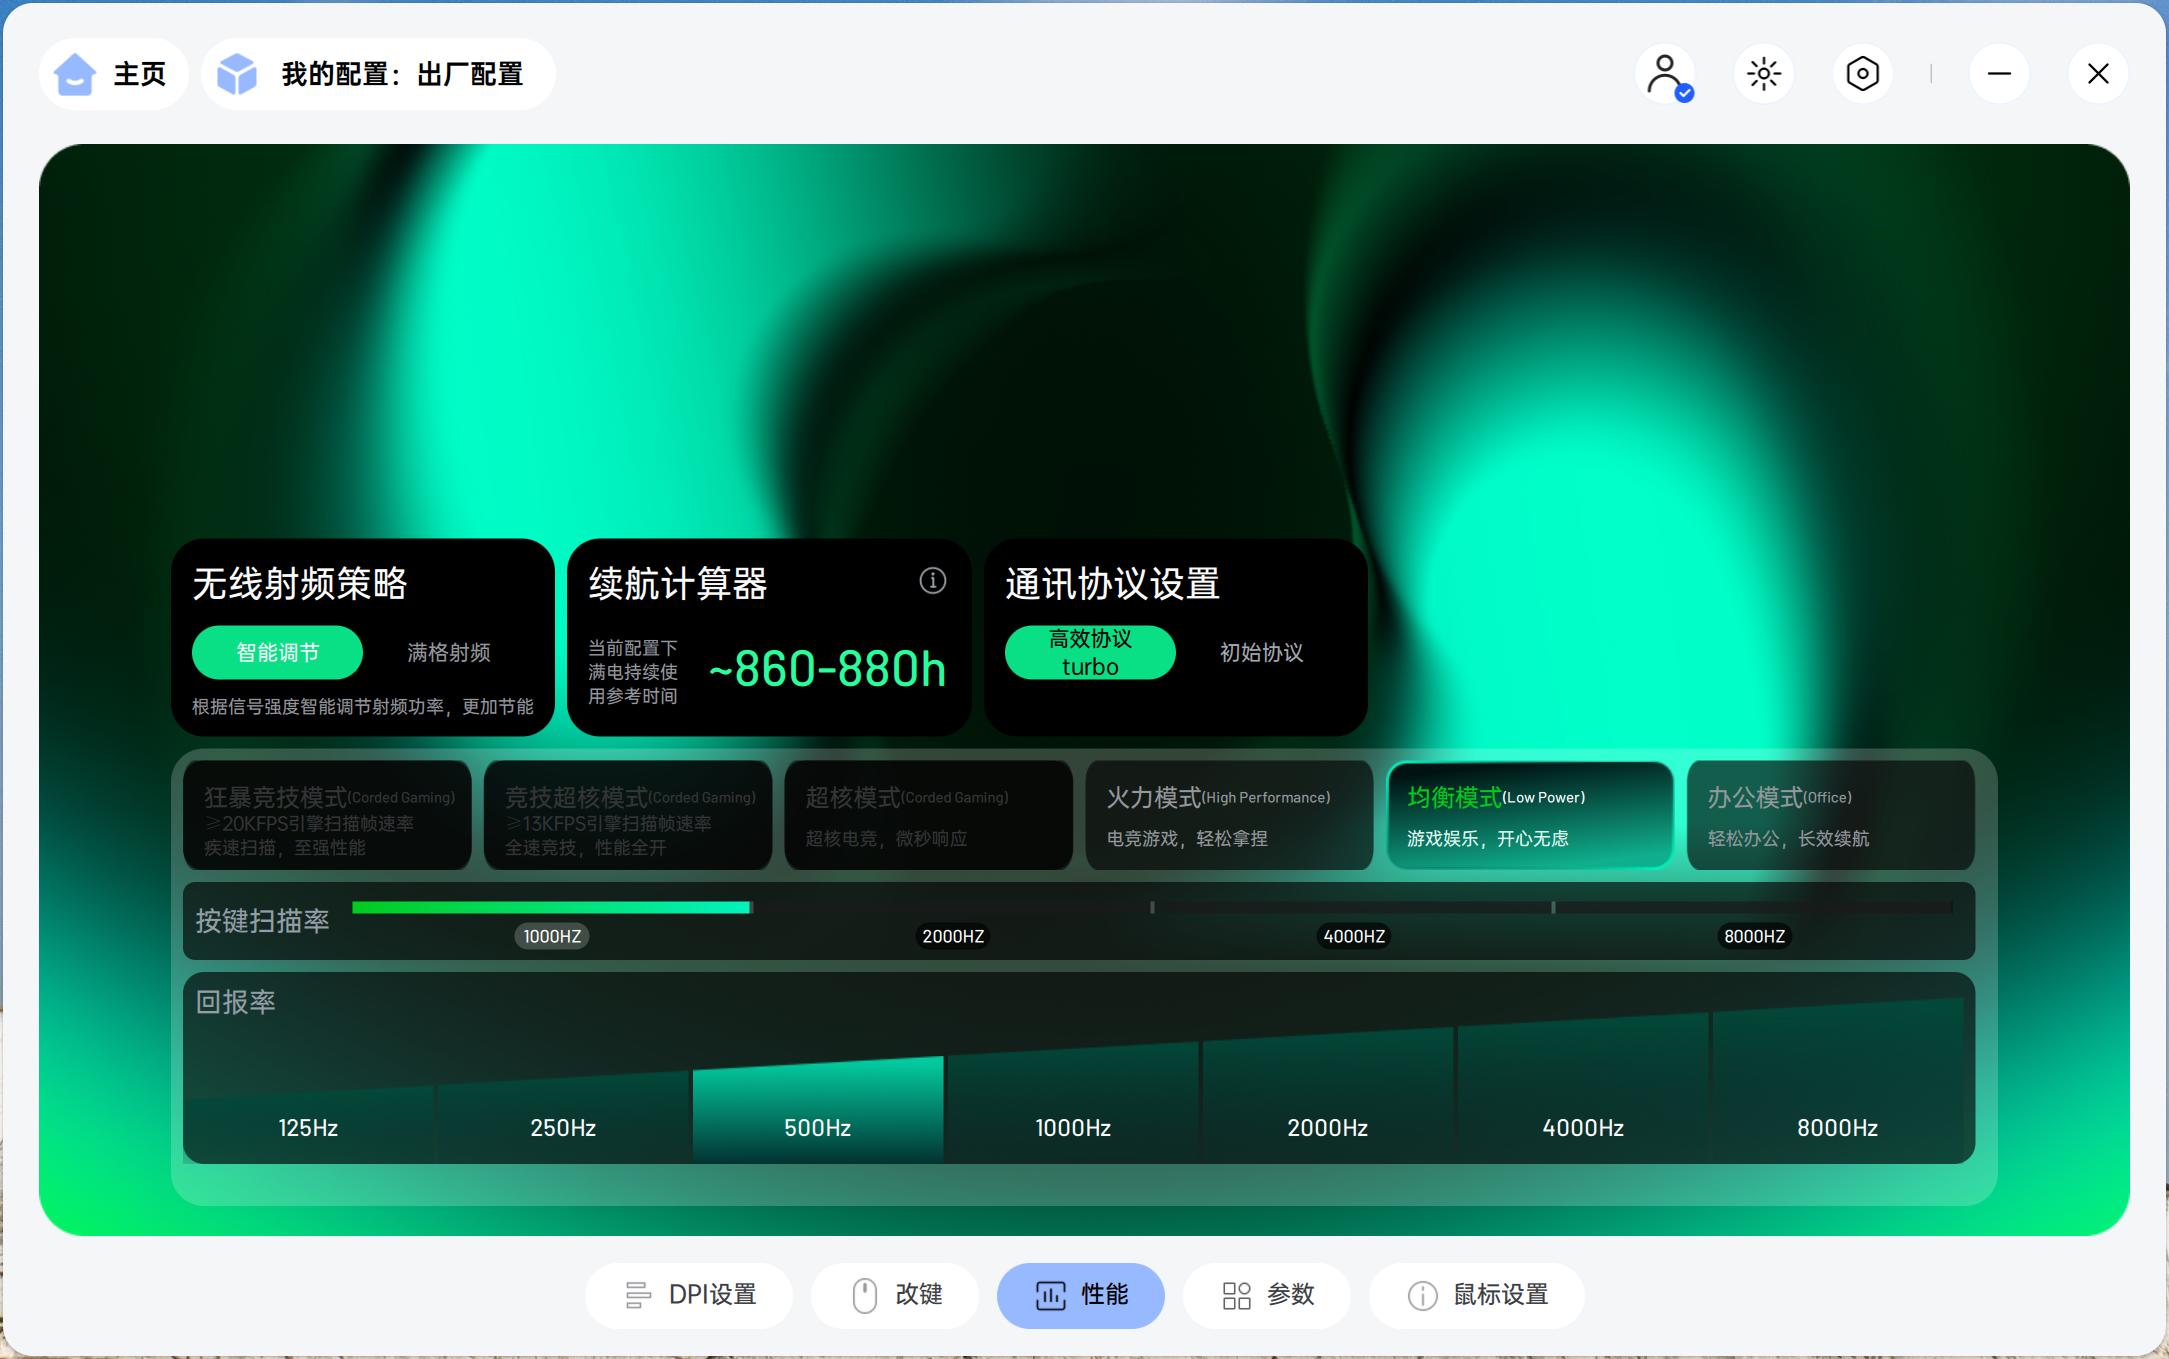Click the blue cube configuration icon
This screenshot has height=1359, width=2169.
(237, 74)
